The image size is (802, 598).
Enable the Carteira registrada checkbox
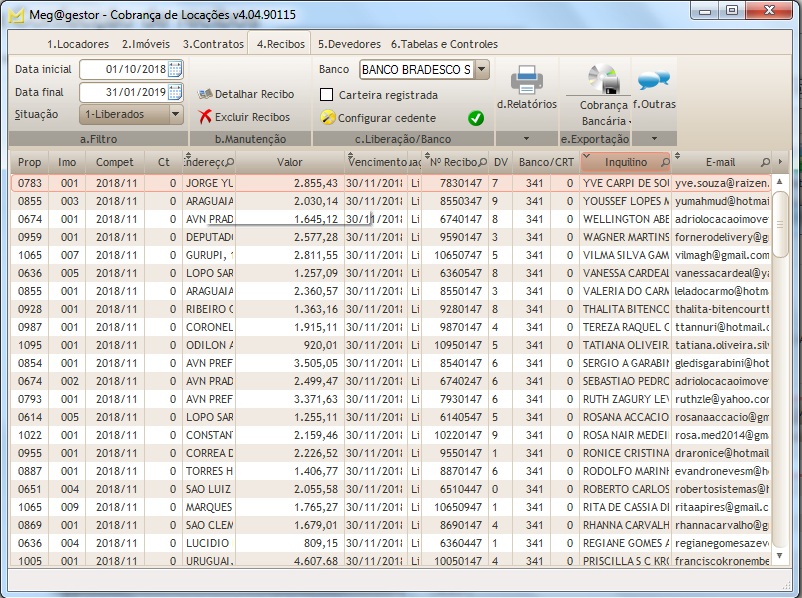tap(327, 95)
